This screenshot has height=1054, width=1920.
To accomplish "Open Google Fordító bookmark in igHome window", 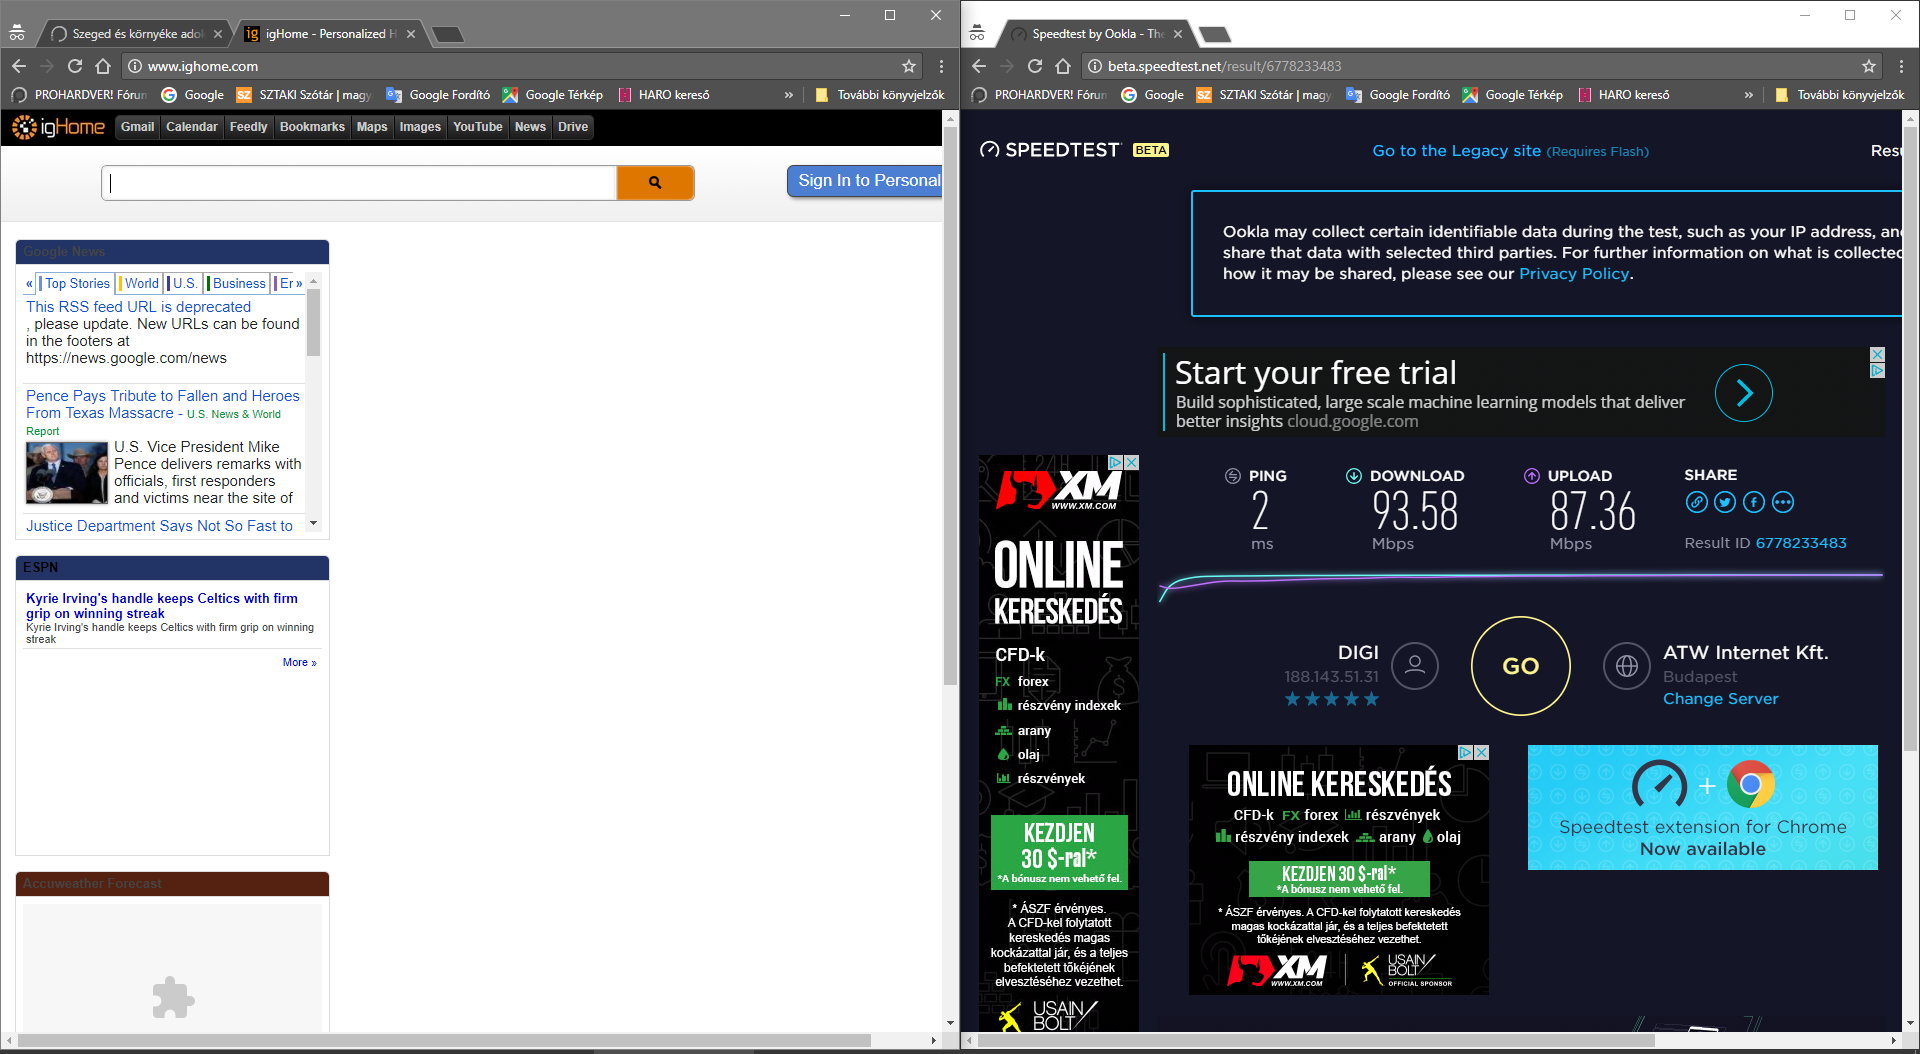I will click(438, 95).
